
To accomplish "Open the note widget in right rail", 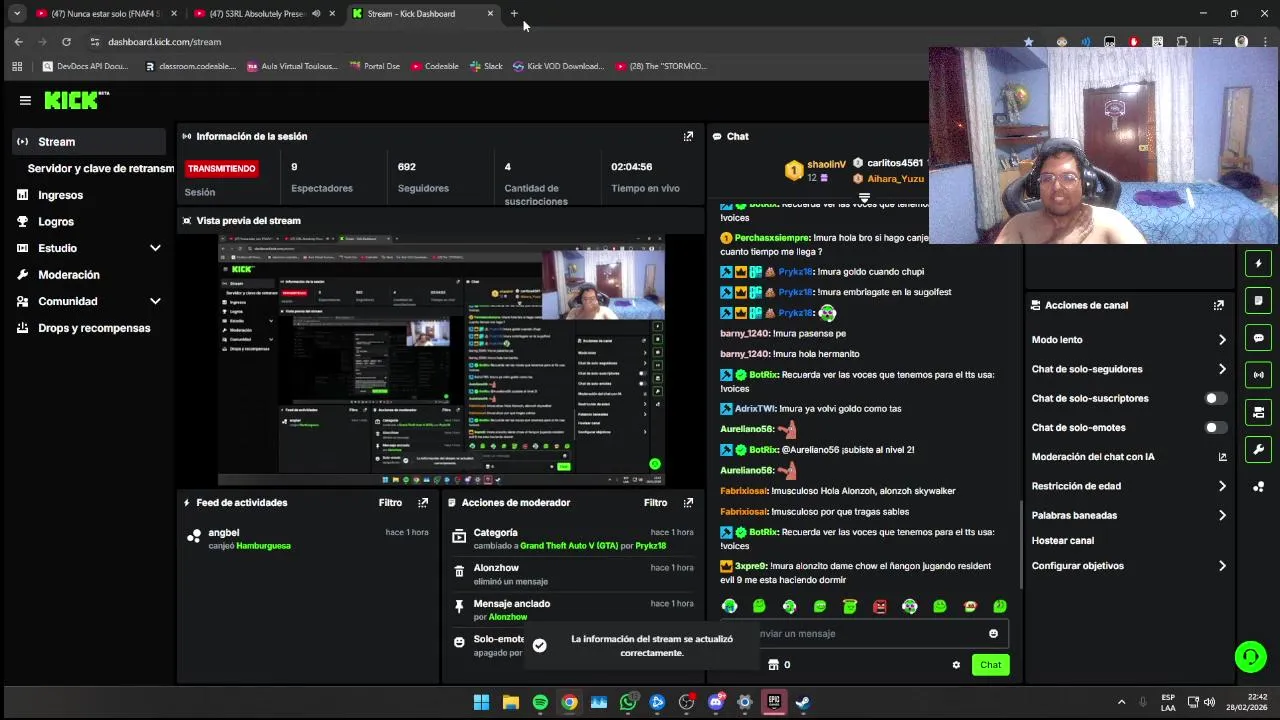I will click(x=1259, y=301).
